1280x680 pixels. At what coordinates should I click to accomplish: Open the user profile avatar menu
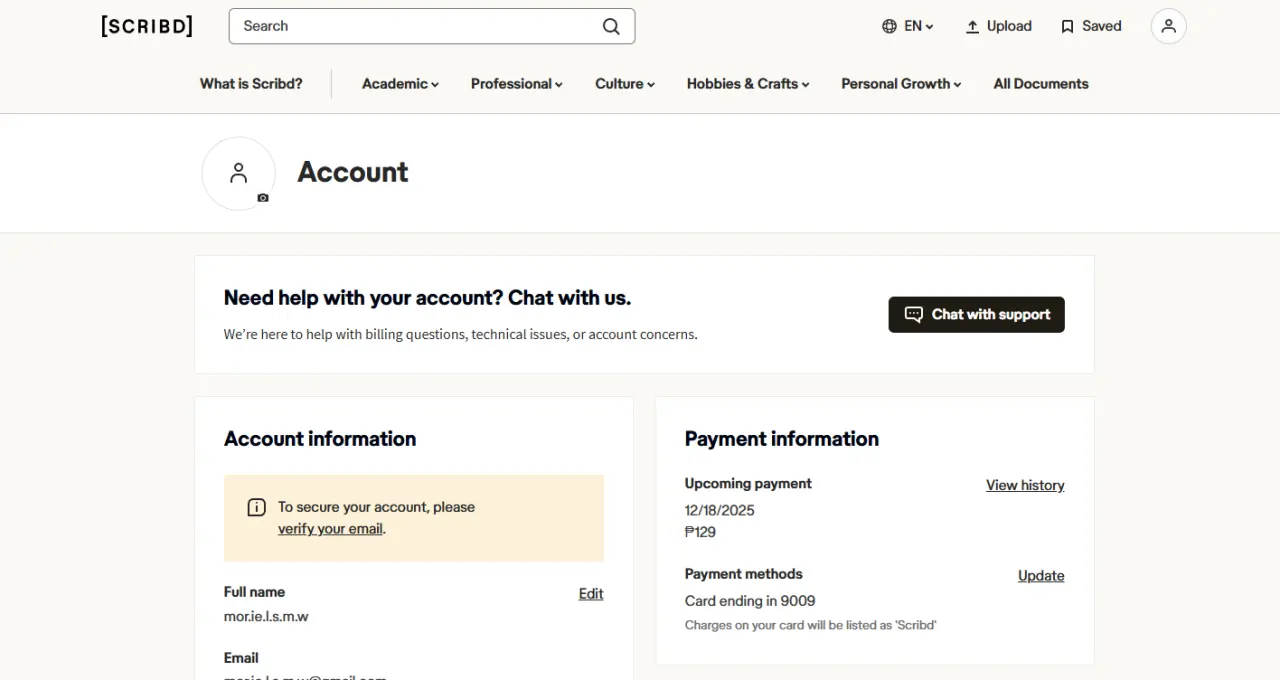pyautogui.click(x=1168, y=26)
